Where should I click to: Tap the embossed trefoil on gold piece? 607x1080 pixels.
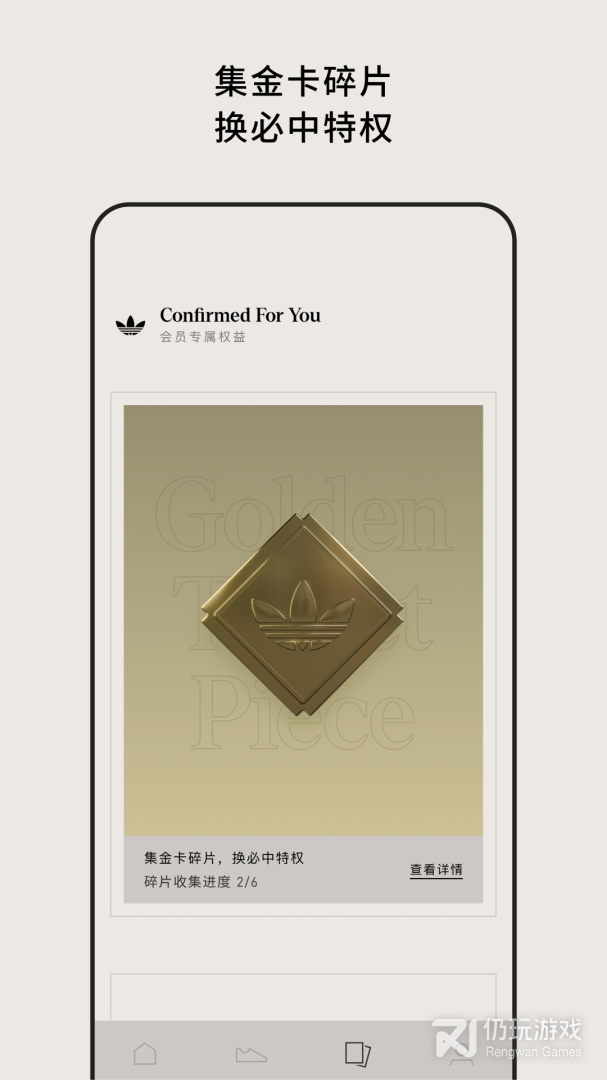[302, 615]
